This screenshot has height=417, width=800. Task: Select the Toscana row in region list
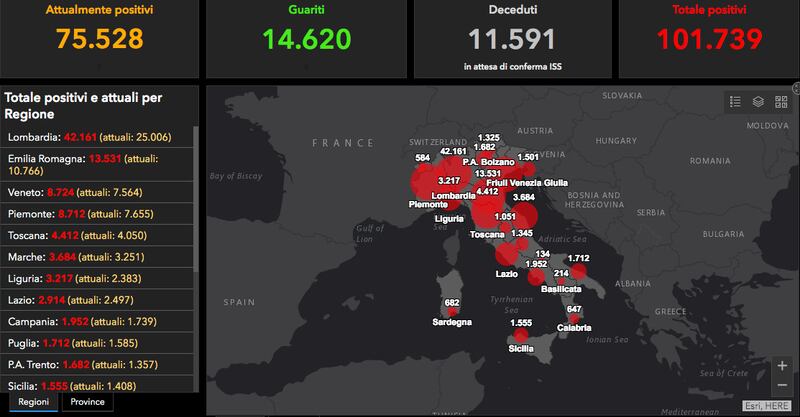[97, 235]
